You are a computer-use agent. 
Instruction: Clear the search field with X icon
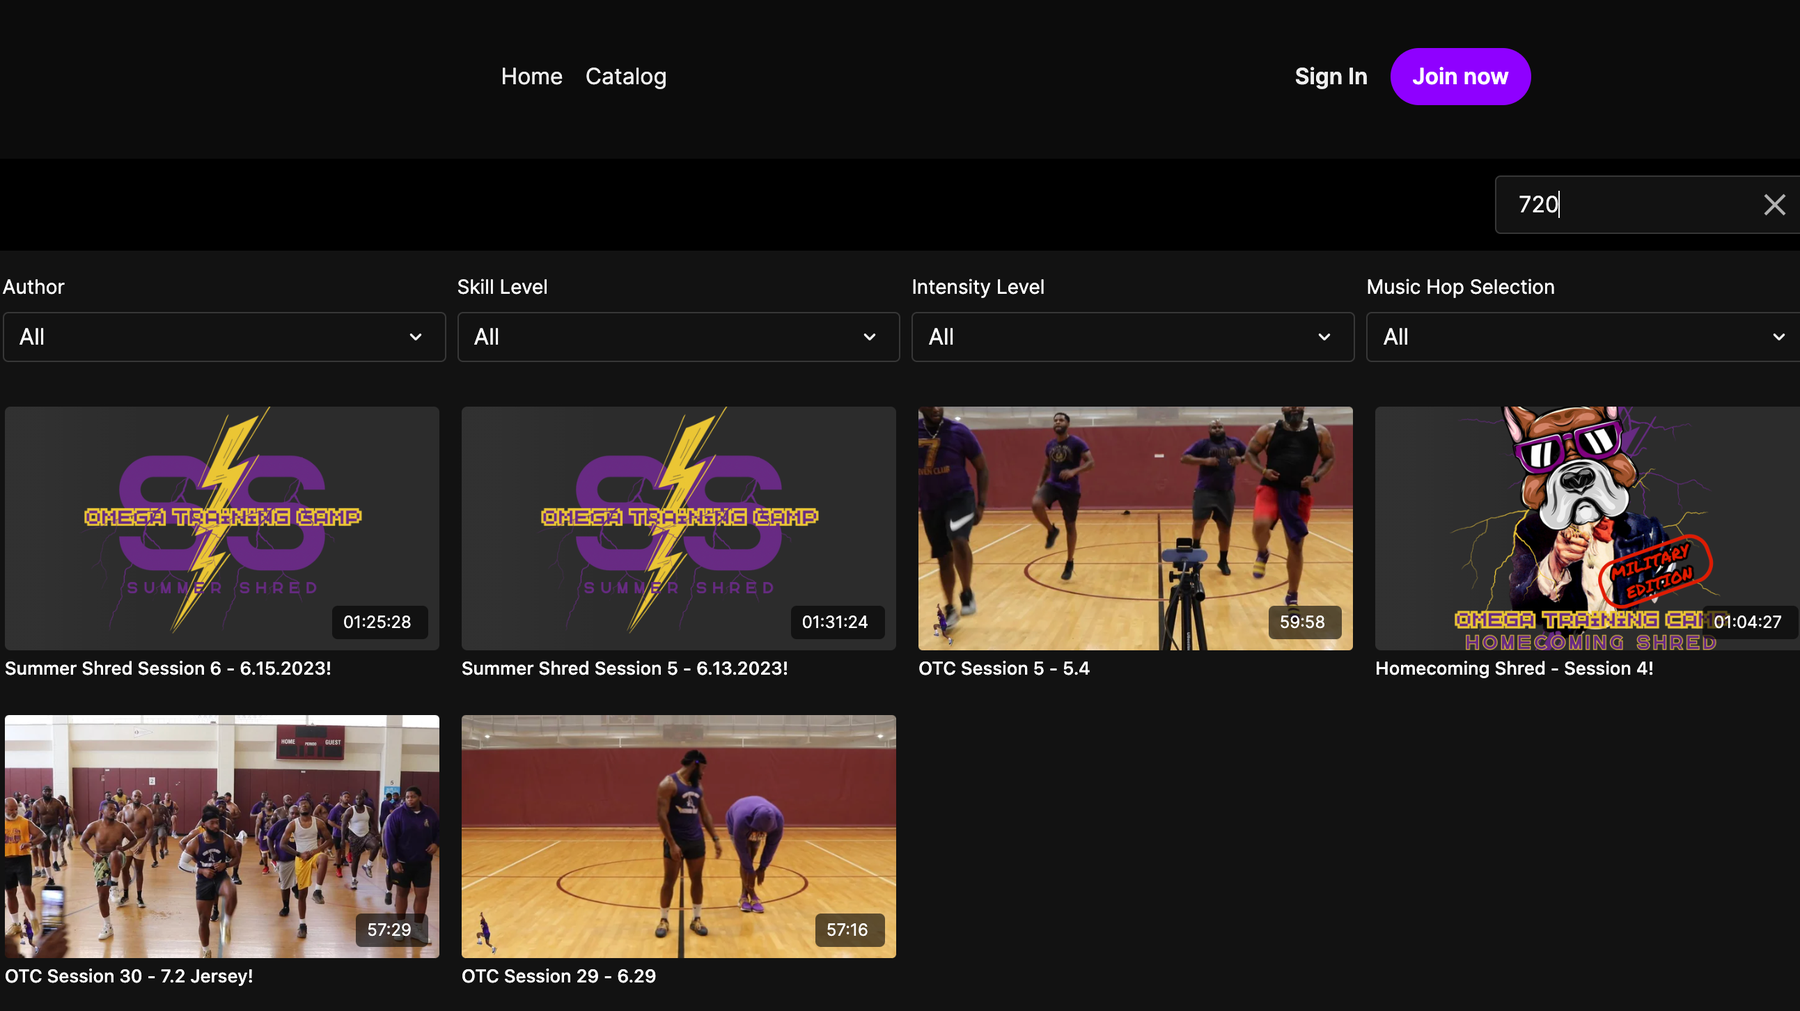(x=1774, y=205)
